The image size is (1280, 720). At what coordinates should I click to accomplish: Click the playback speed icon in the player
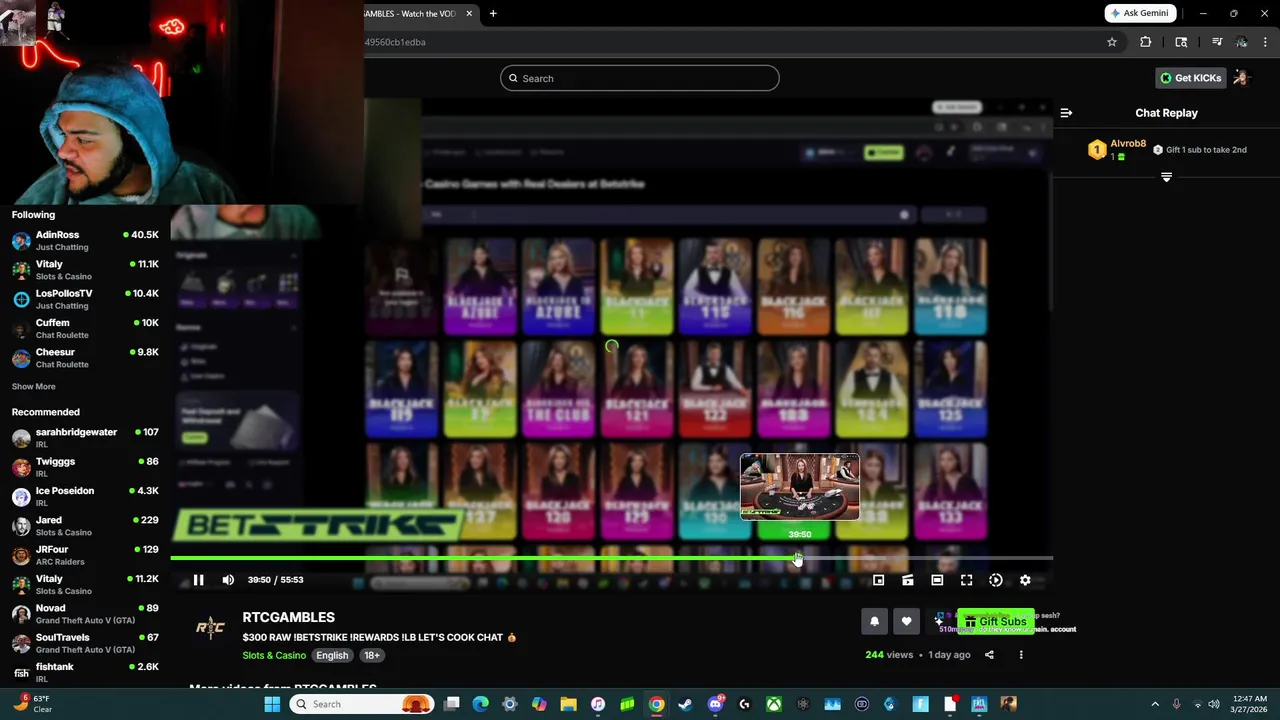[x=996, y=580]
